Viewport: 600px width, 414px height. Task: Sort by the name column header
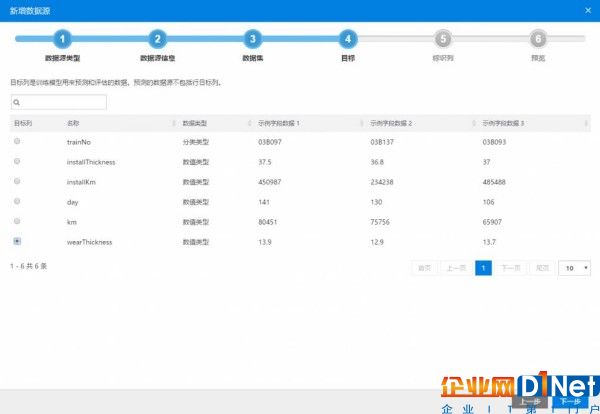click(x=73, y=123)
